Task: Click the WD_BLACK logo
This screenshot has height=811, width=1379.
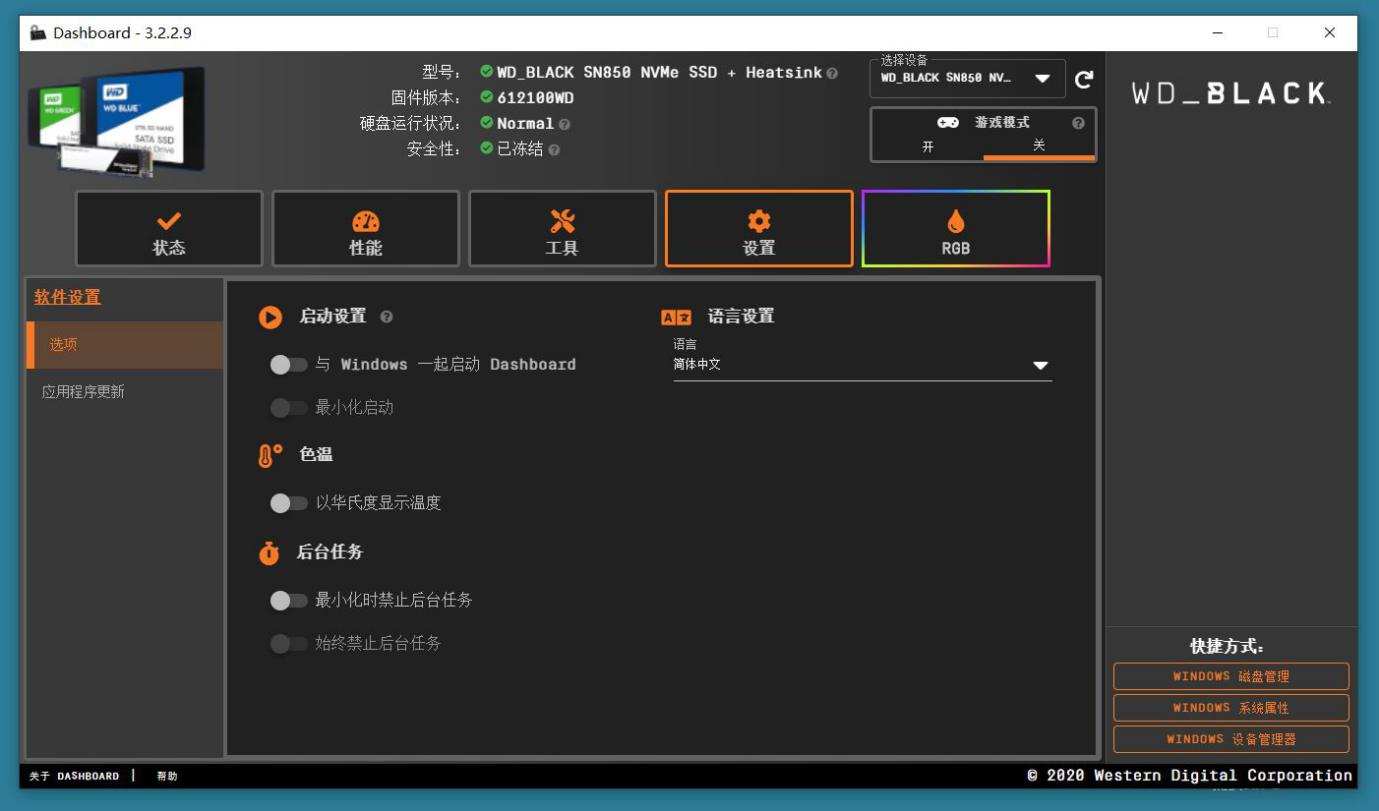Action: 1231,94
